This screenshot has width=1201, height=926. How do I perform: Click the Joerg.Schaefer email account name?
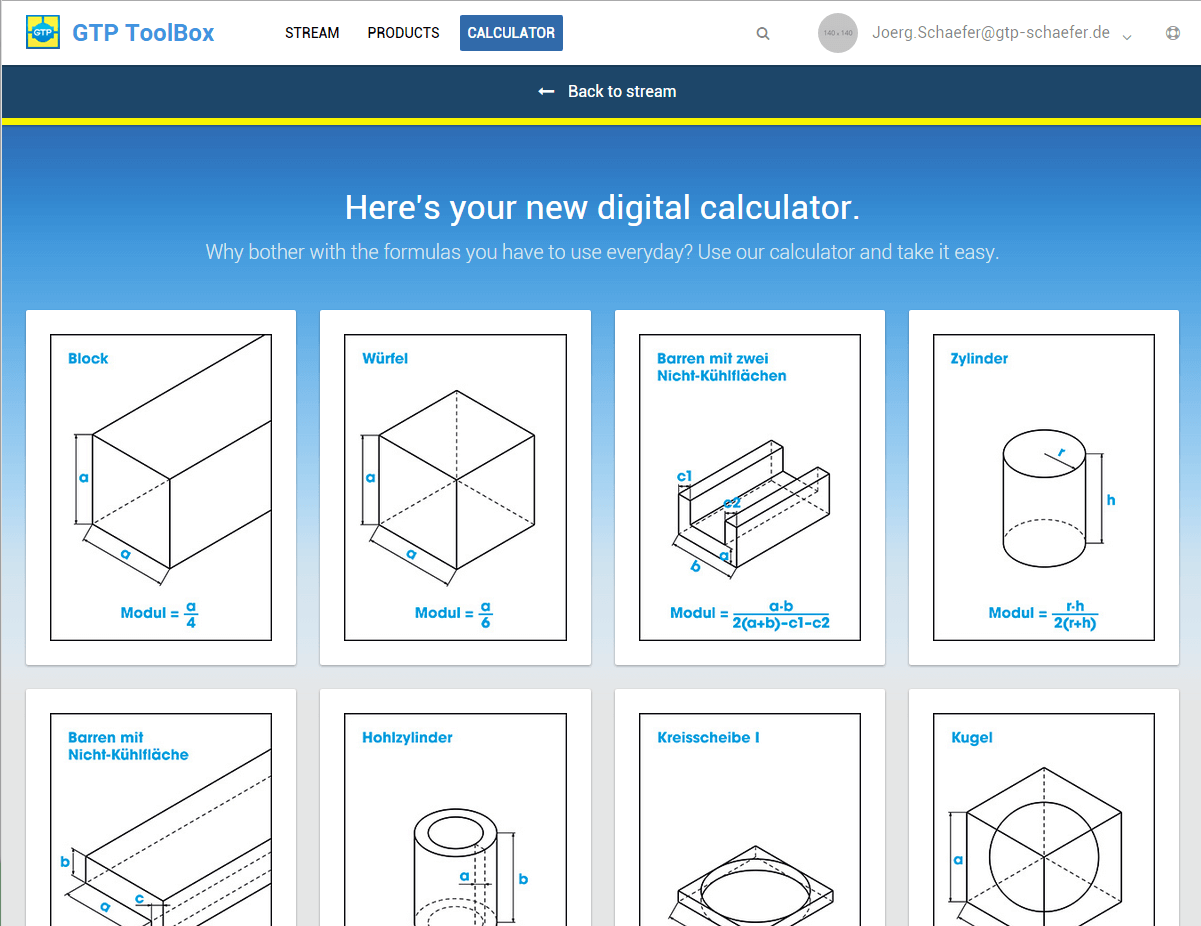pyautogui.click(x=990, y=32)
